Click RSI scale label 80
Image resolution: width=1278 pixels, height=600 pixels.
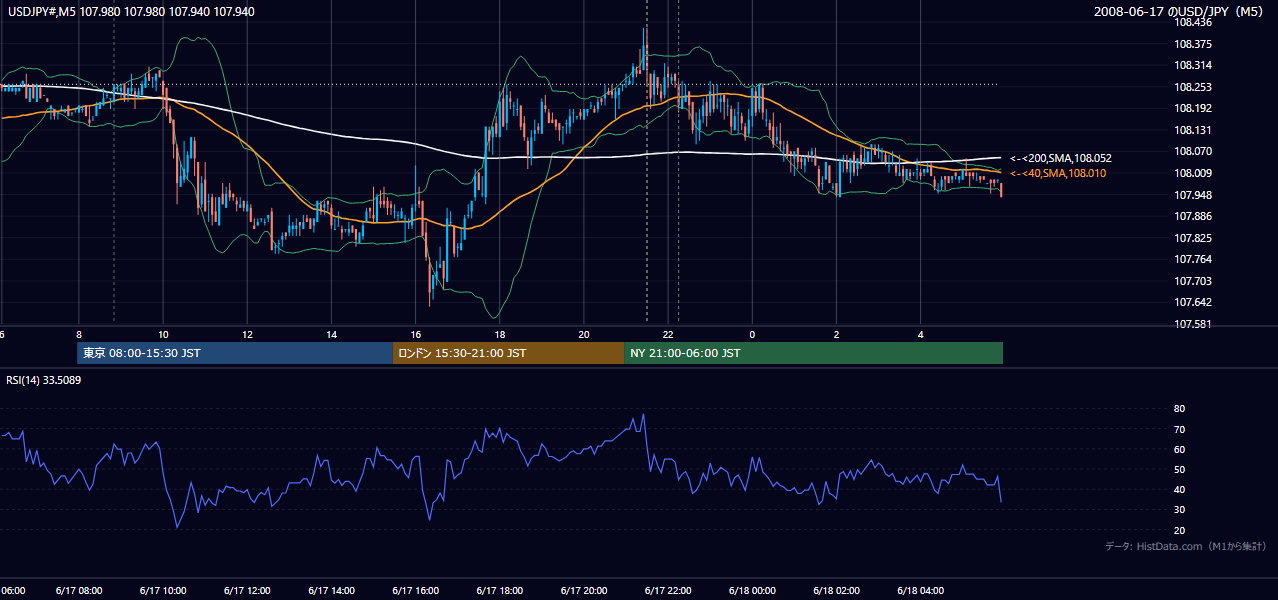1179,409
